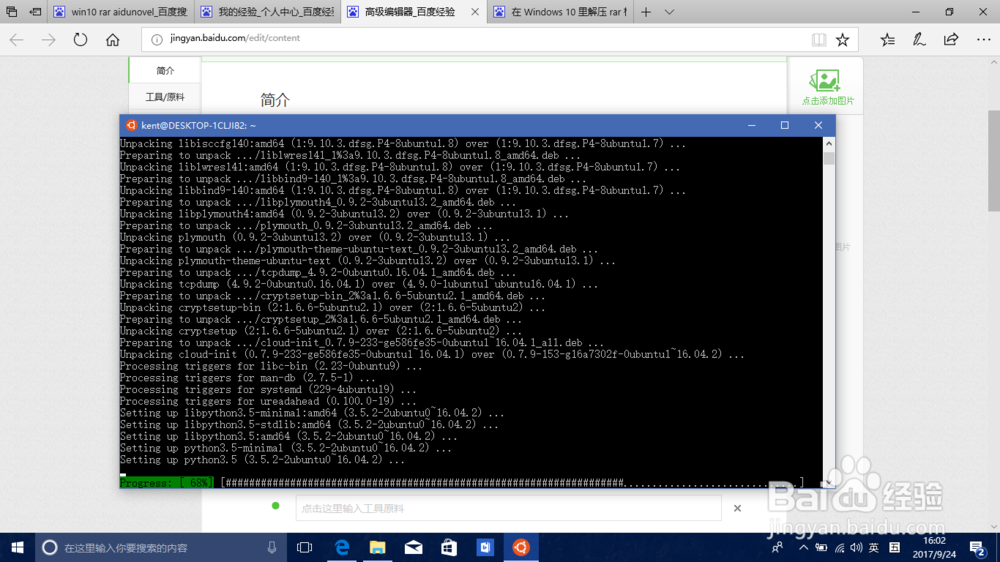The width and height of the screenshot is (1000, 562).
Task: Go forward in Edge browser
Action: click(48, 40)
